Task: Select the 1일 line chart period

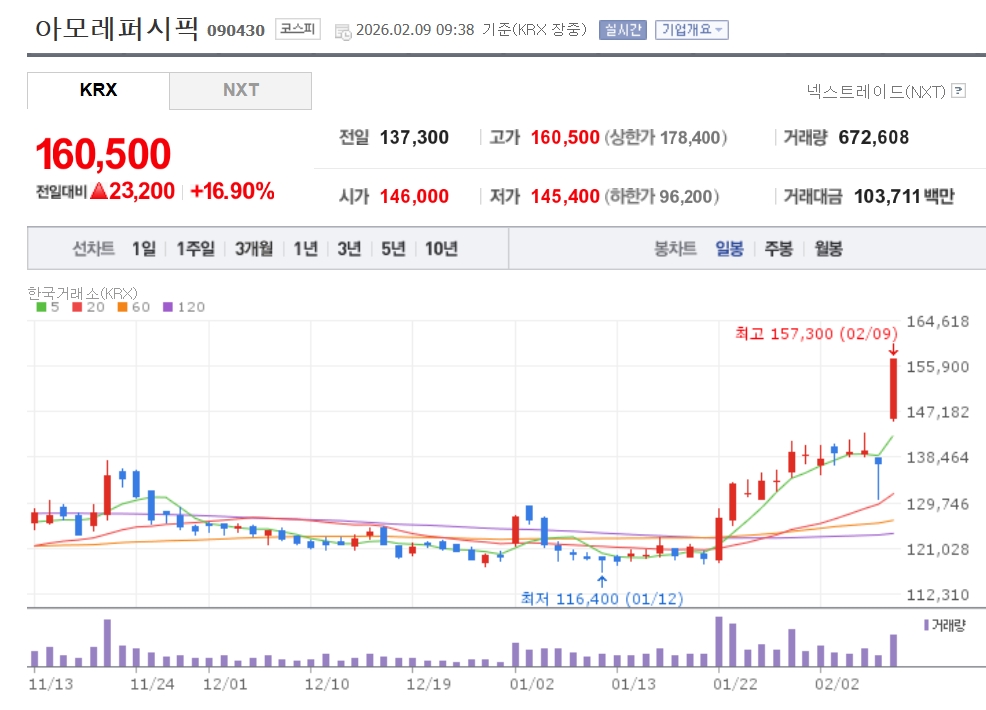Action: point(143,249)
